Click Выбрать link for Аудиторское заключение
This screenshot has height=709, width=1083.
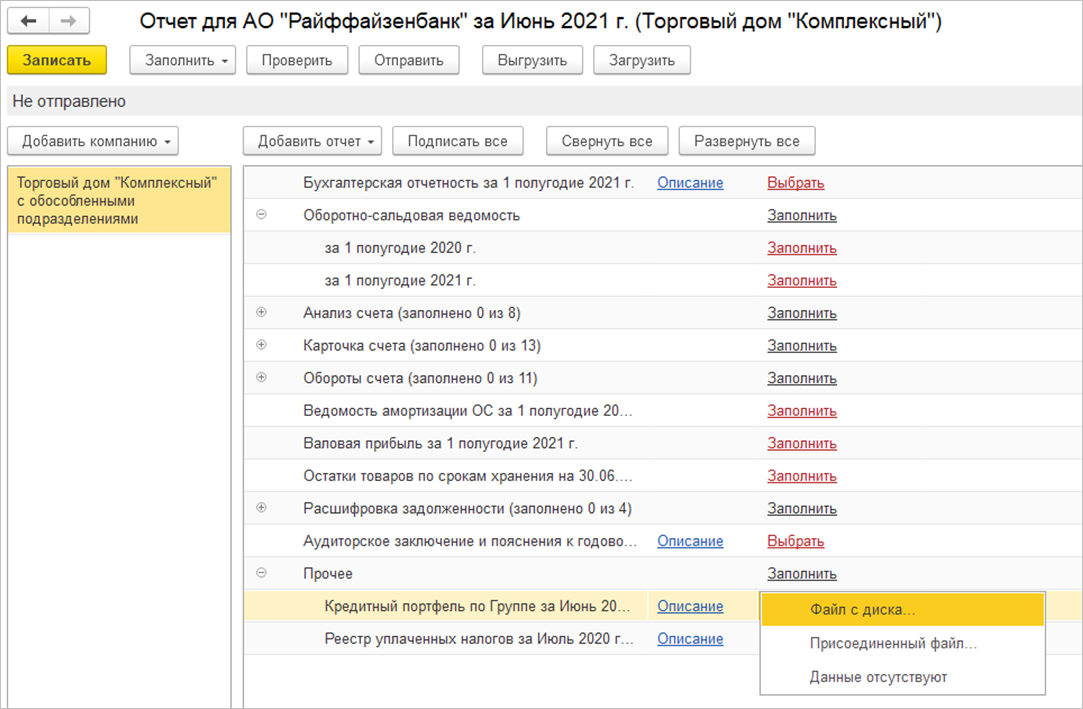tap(796, 541)
